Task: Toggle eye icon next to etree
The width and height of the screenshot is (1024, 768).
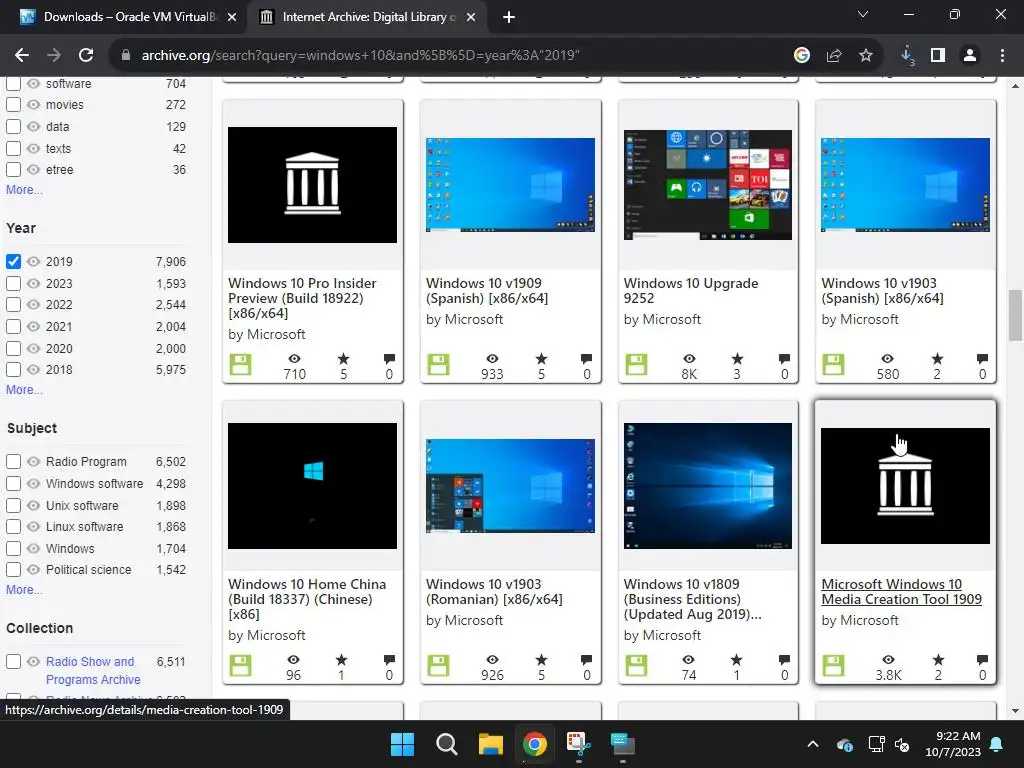Action: [x=33, y=169]
